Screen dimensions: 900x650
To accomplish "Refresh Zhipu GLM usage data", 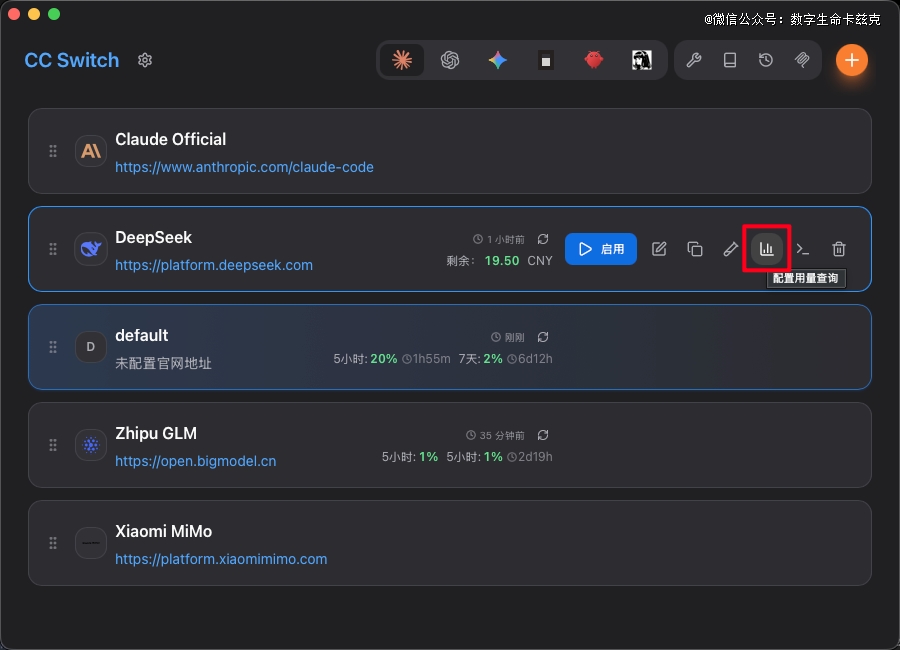I will tap(543, 435).
